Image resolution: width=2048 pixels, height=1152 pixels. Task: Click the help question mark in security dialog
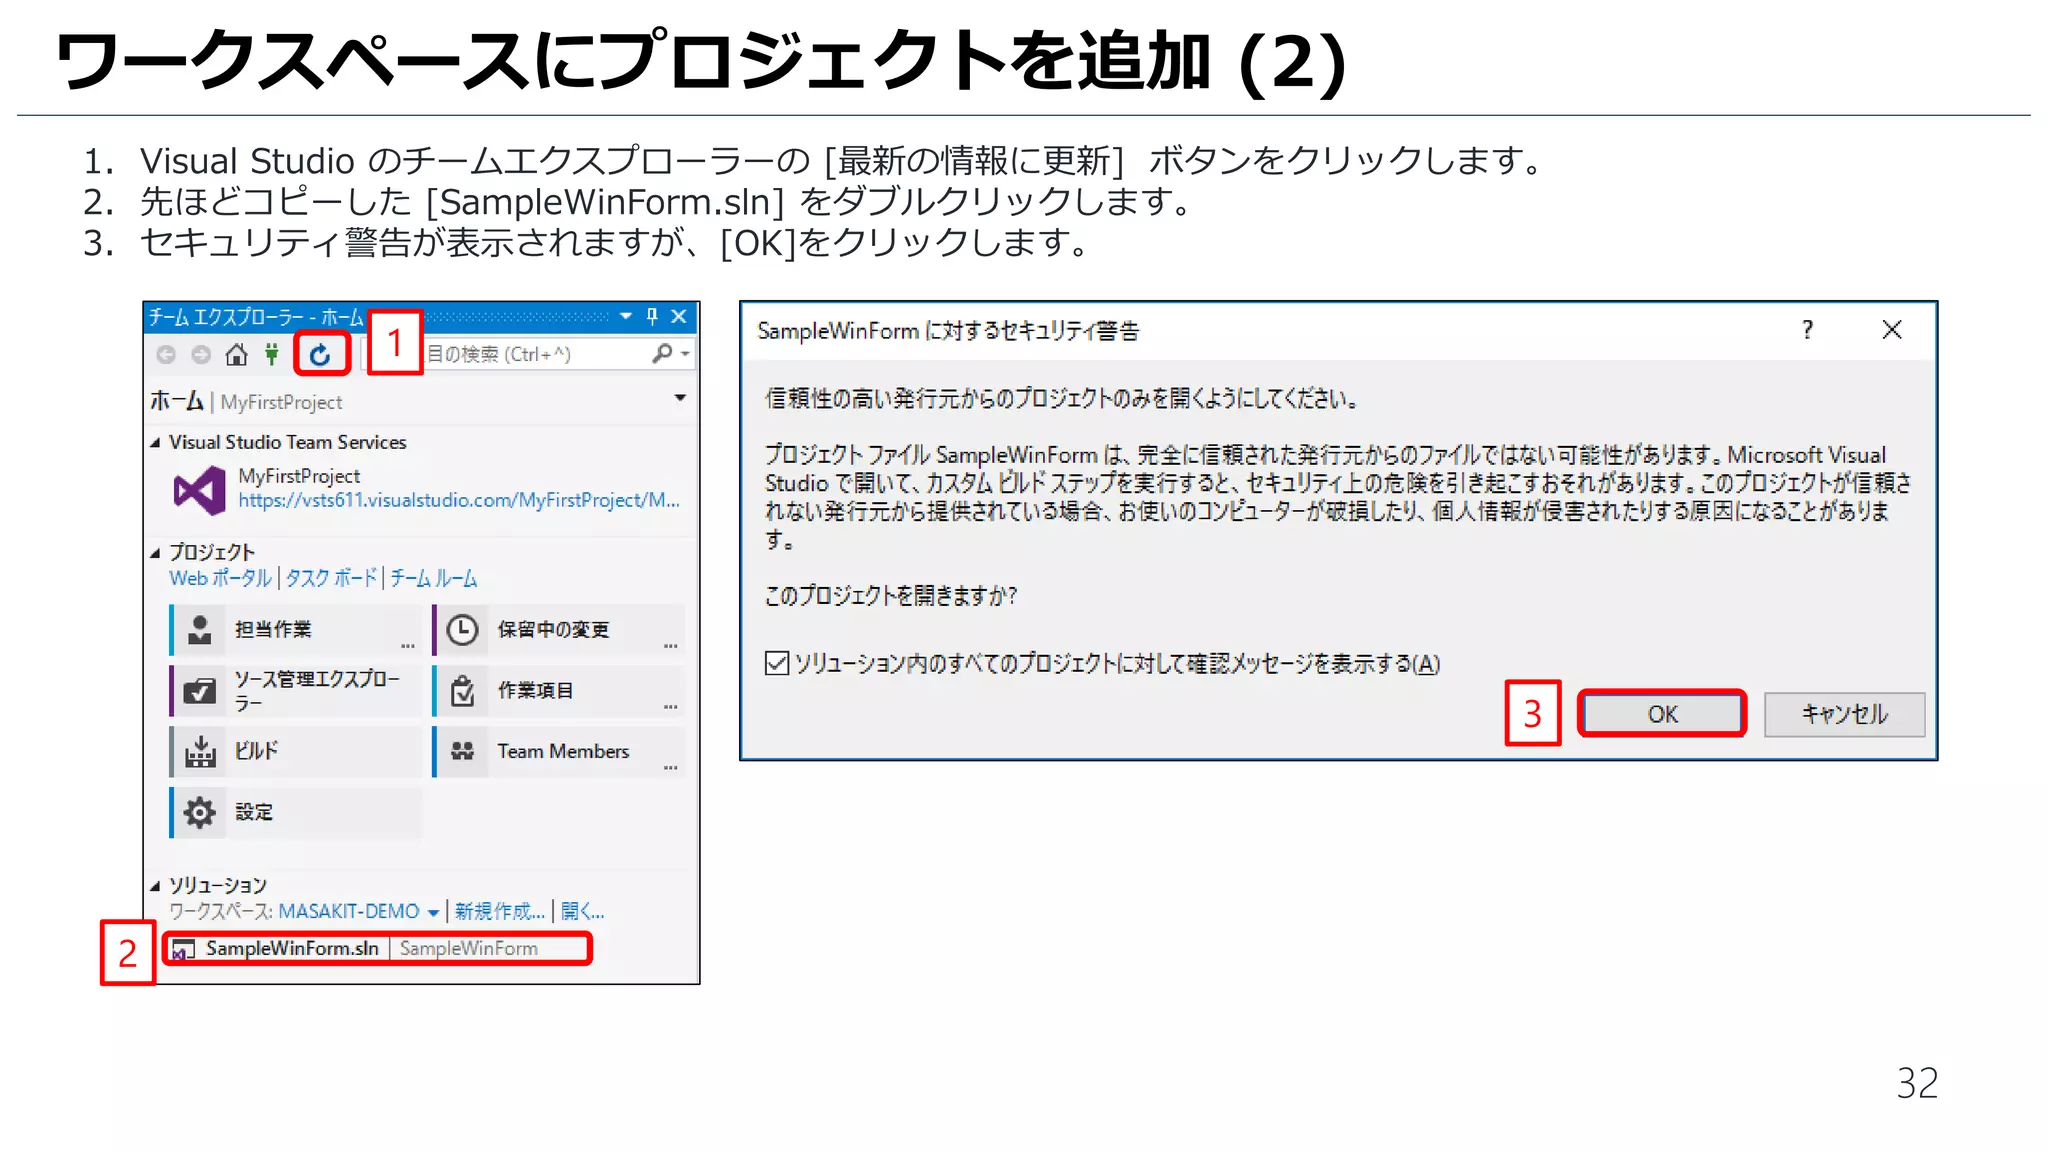(1807, 330)
